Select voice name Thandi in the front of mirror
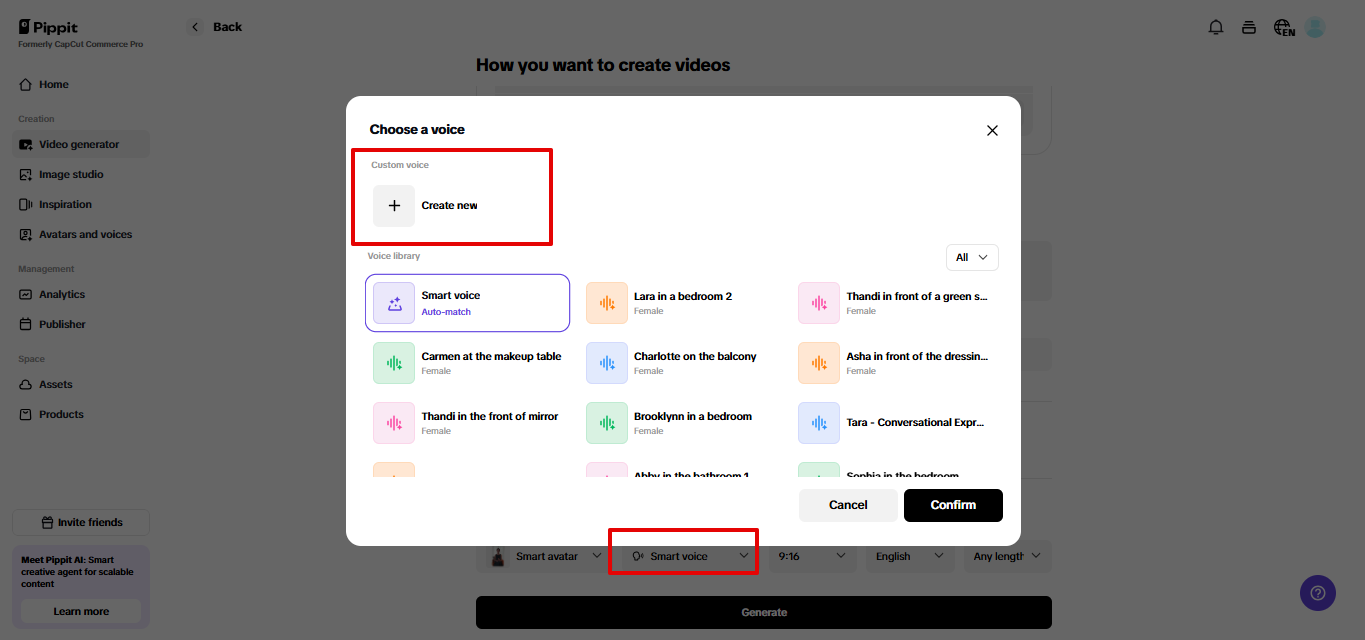1365x640 pixels. pos(490,416)
